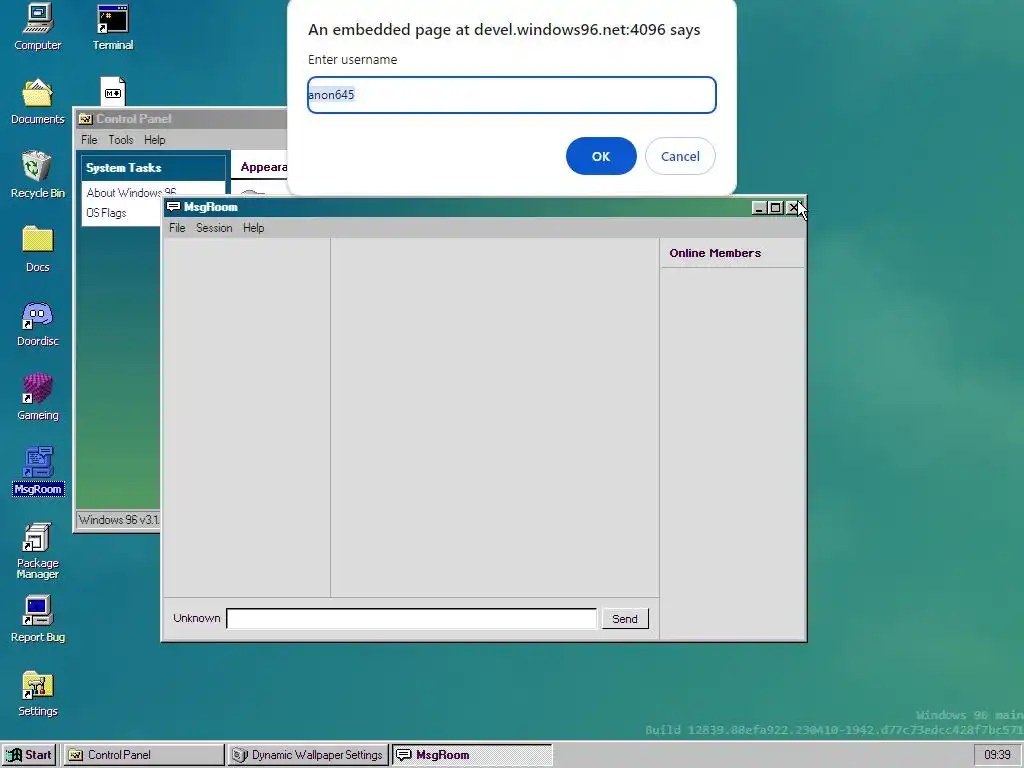Click MsgRoom taskbar button
The width and height of the screenshot is (1024, 768).
473,755
